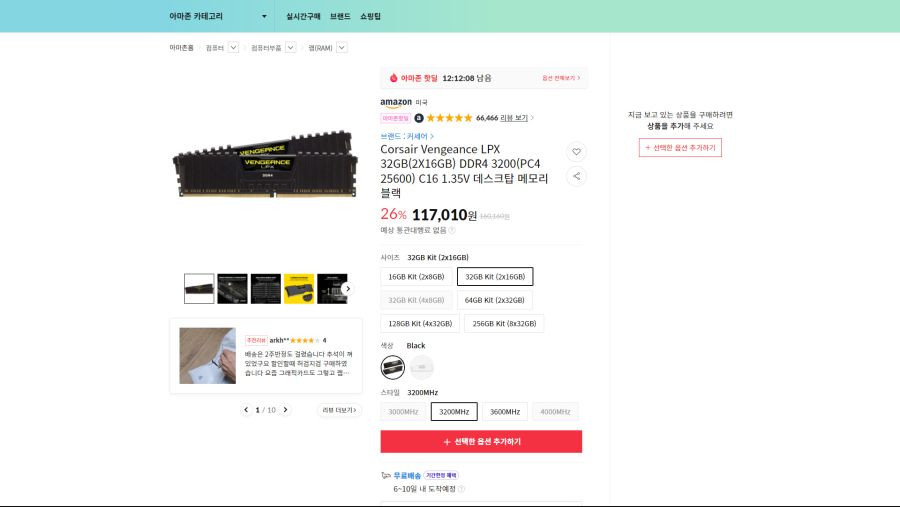Open the review count link
The image size is (900, 507).
tap(514, 118)
